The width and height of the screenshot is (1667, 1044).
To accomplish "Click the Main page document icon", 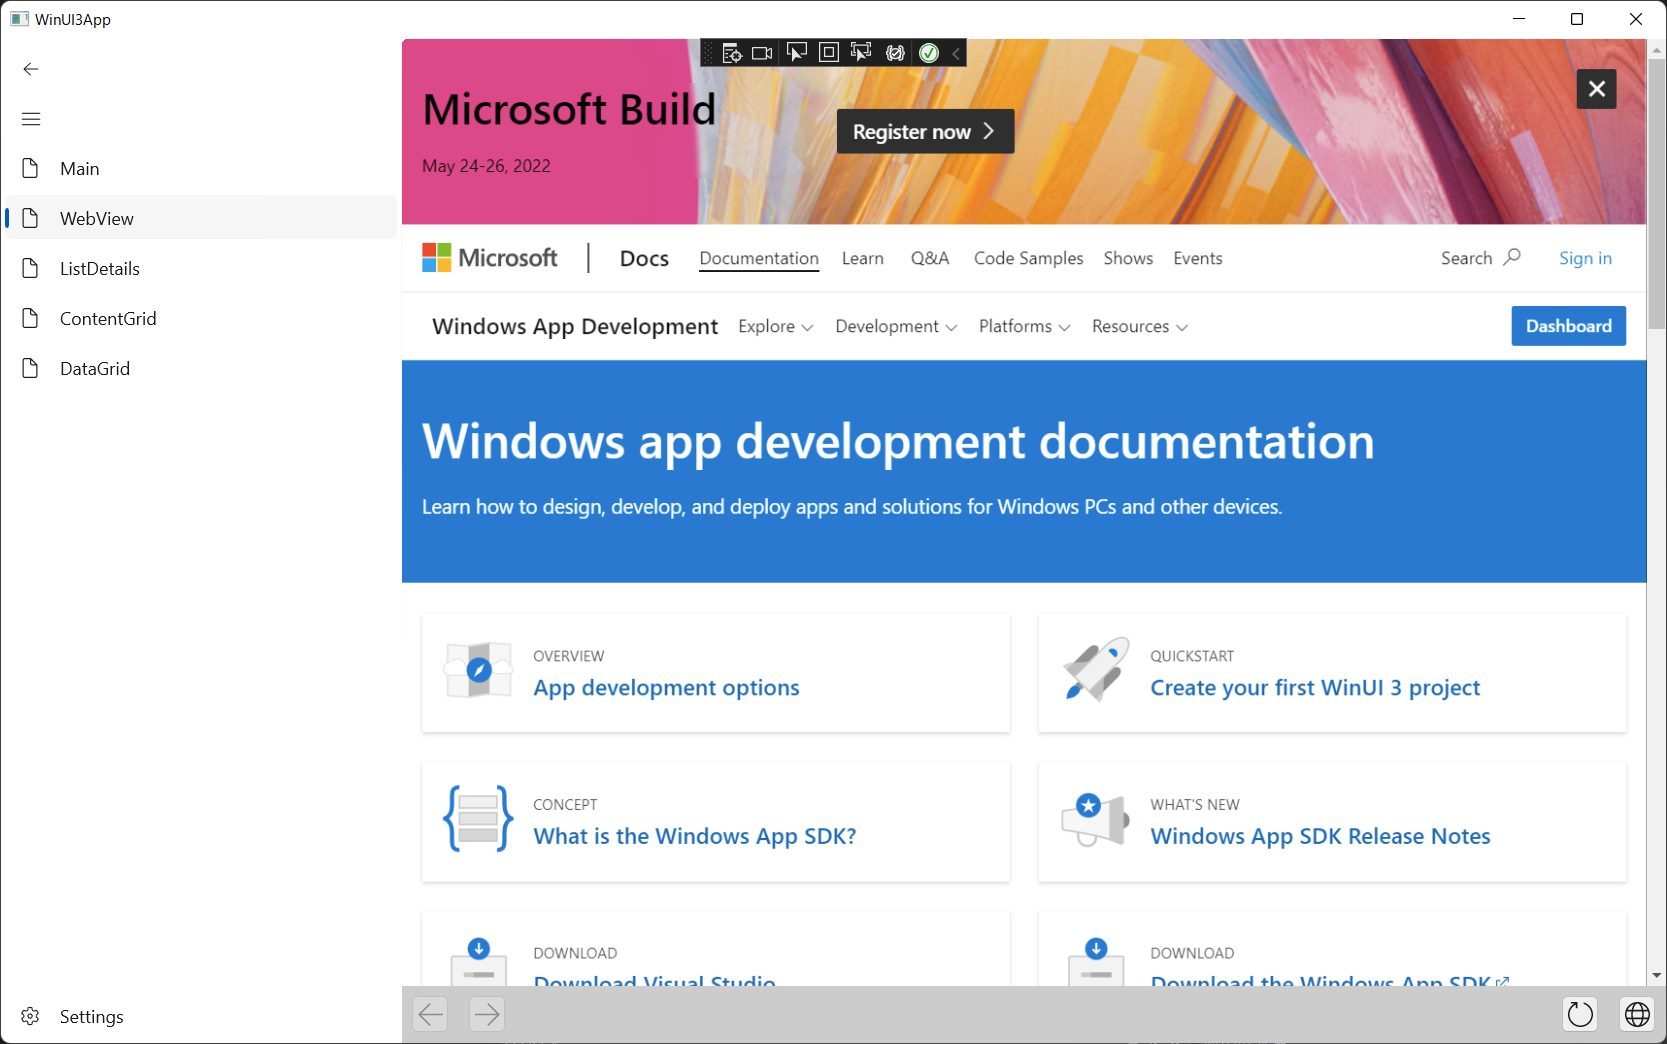I will click(31, 168).
